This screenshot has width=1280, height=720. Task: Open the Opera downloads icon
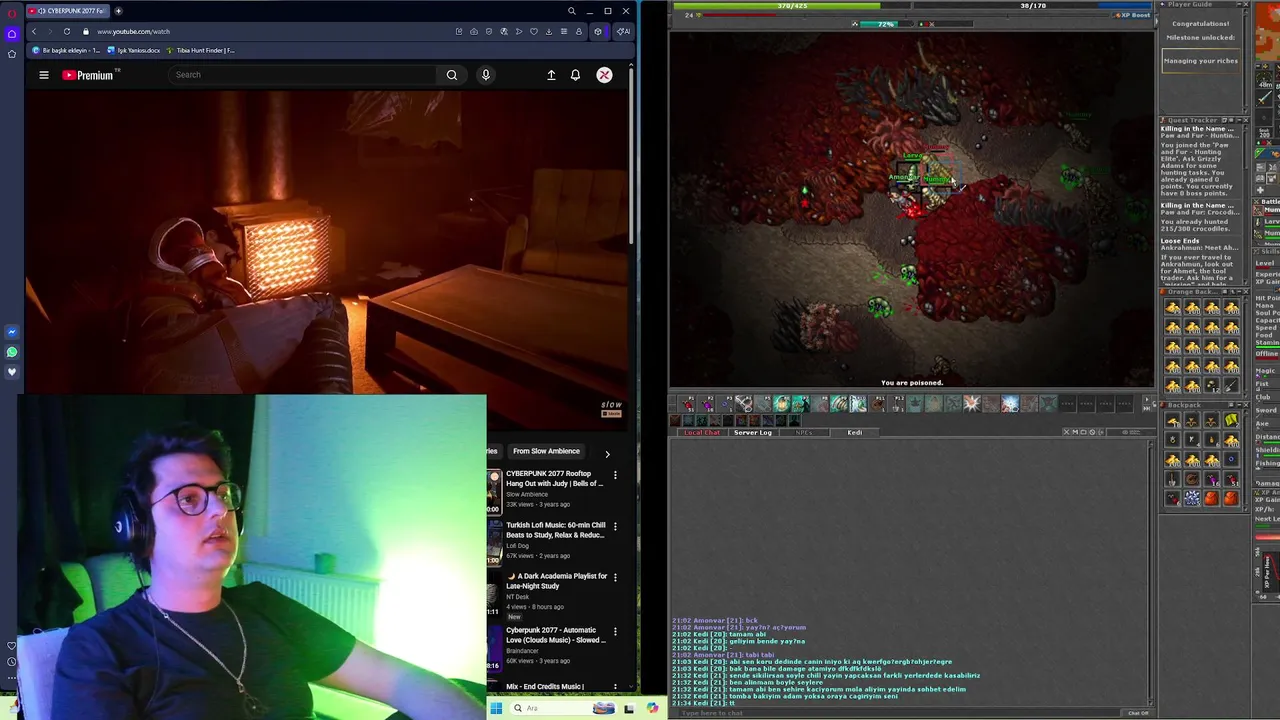(548, 31)
